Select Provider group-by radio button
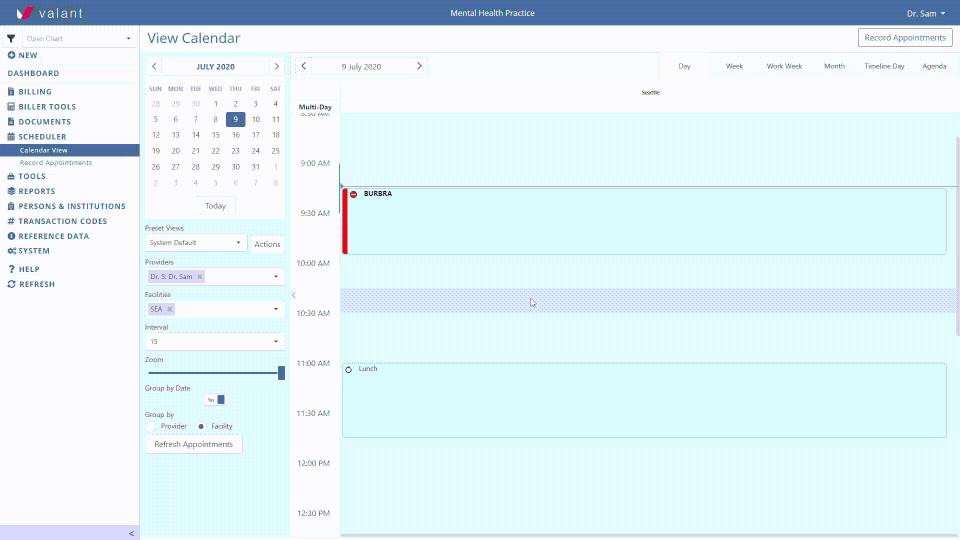960x540 pixels. (x=151, y=426)
